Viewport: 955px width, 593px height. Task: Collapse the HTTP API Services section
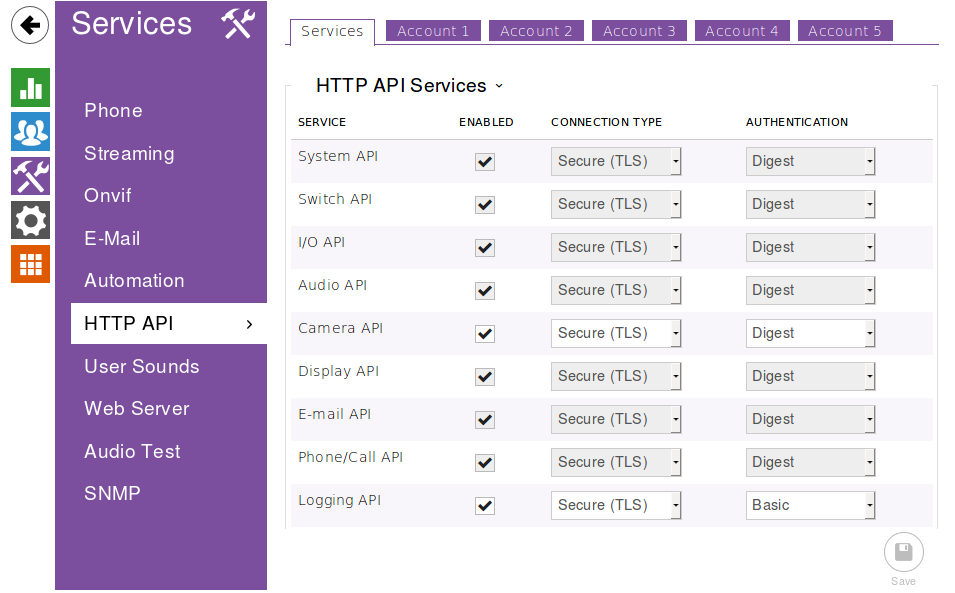pos(499,86)
